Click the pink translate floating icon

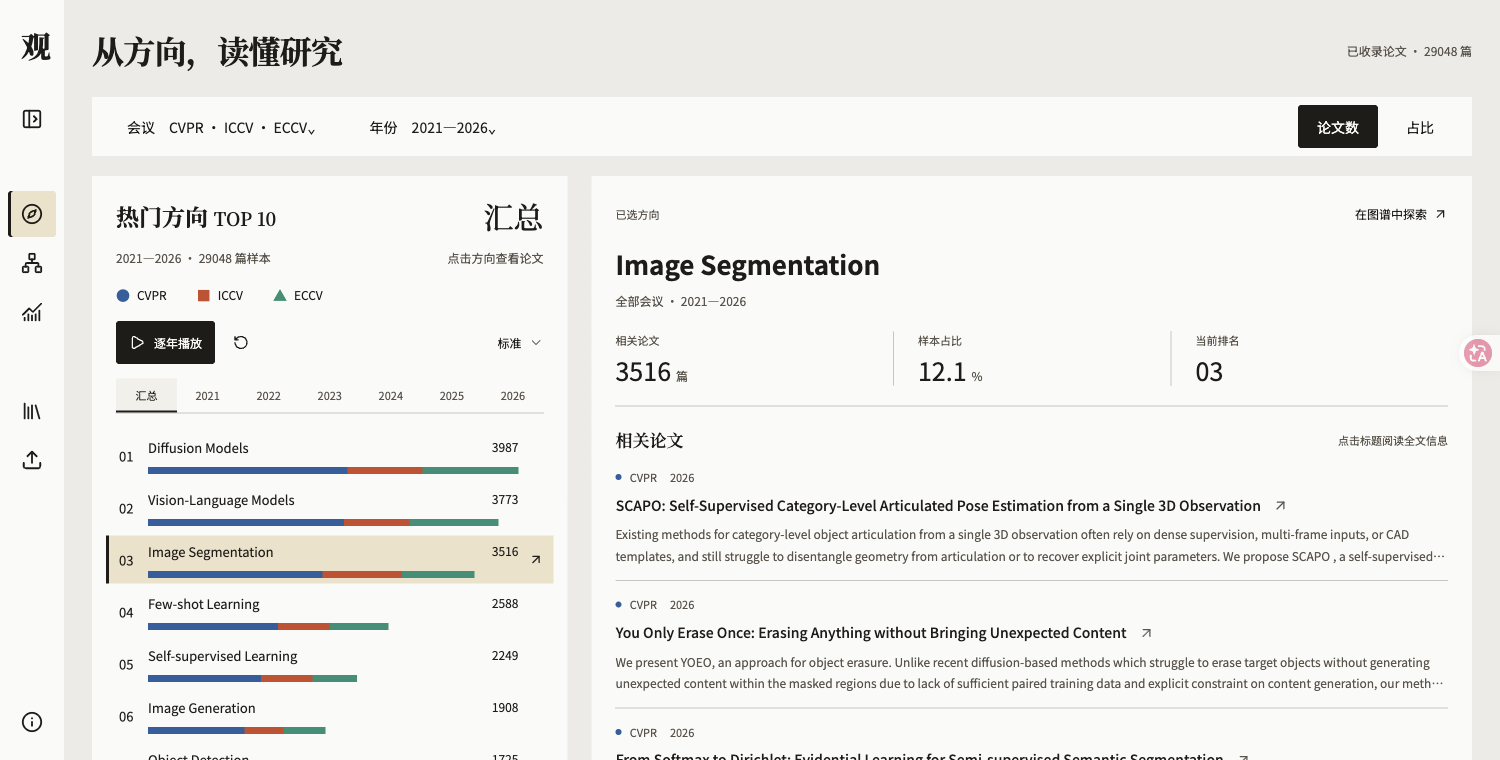pos(1478,353)
